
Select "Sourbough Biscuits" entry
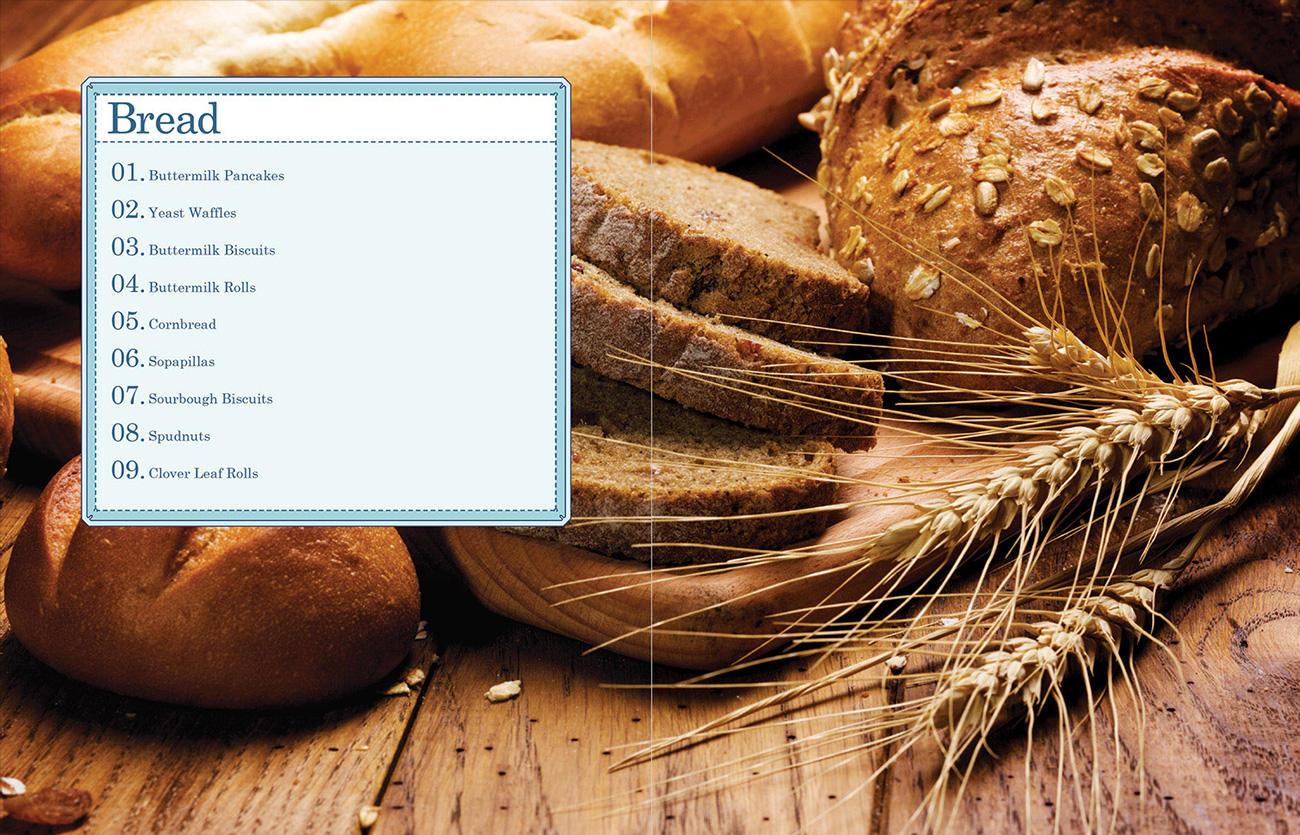[x=191, y=397]
